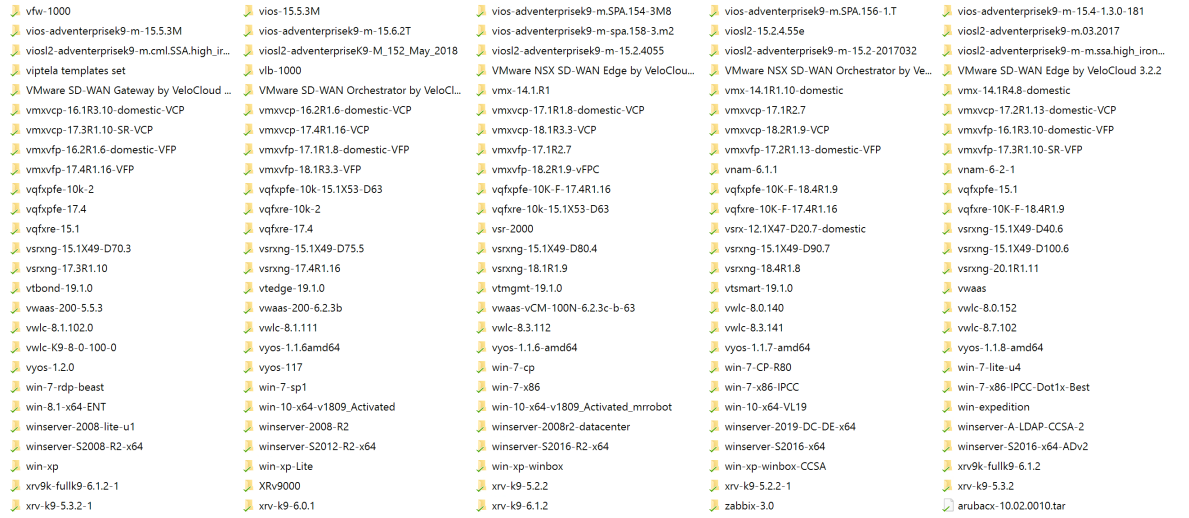
Task: Select 'vios-adventerprisek9-m-15.5.3M' folder name
Action: (103, 31)
